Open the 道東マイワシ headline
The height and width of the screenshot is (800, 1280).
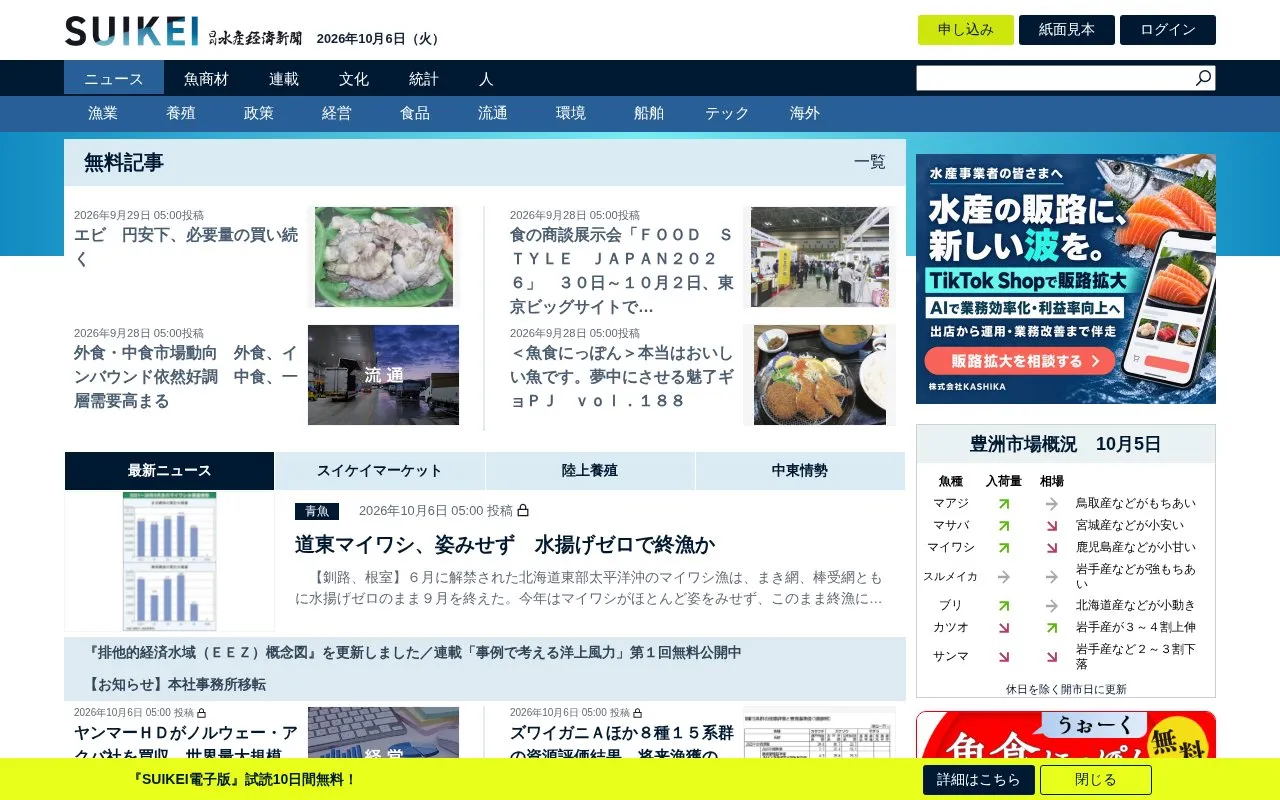pos(505,545)
